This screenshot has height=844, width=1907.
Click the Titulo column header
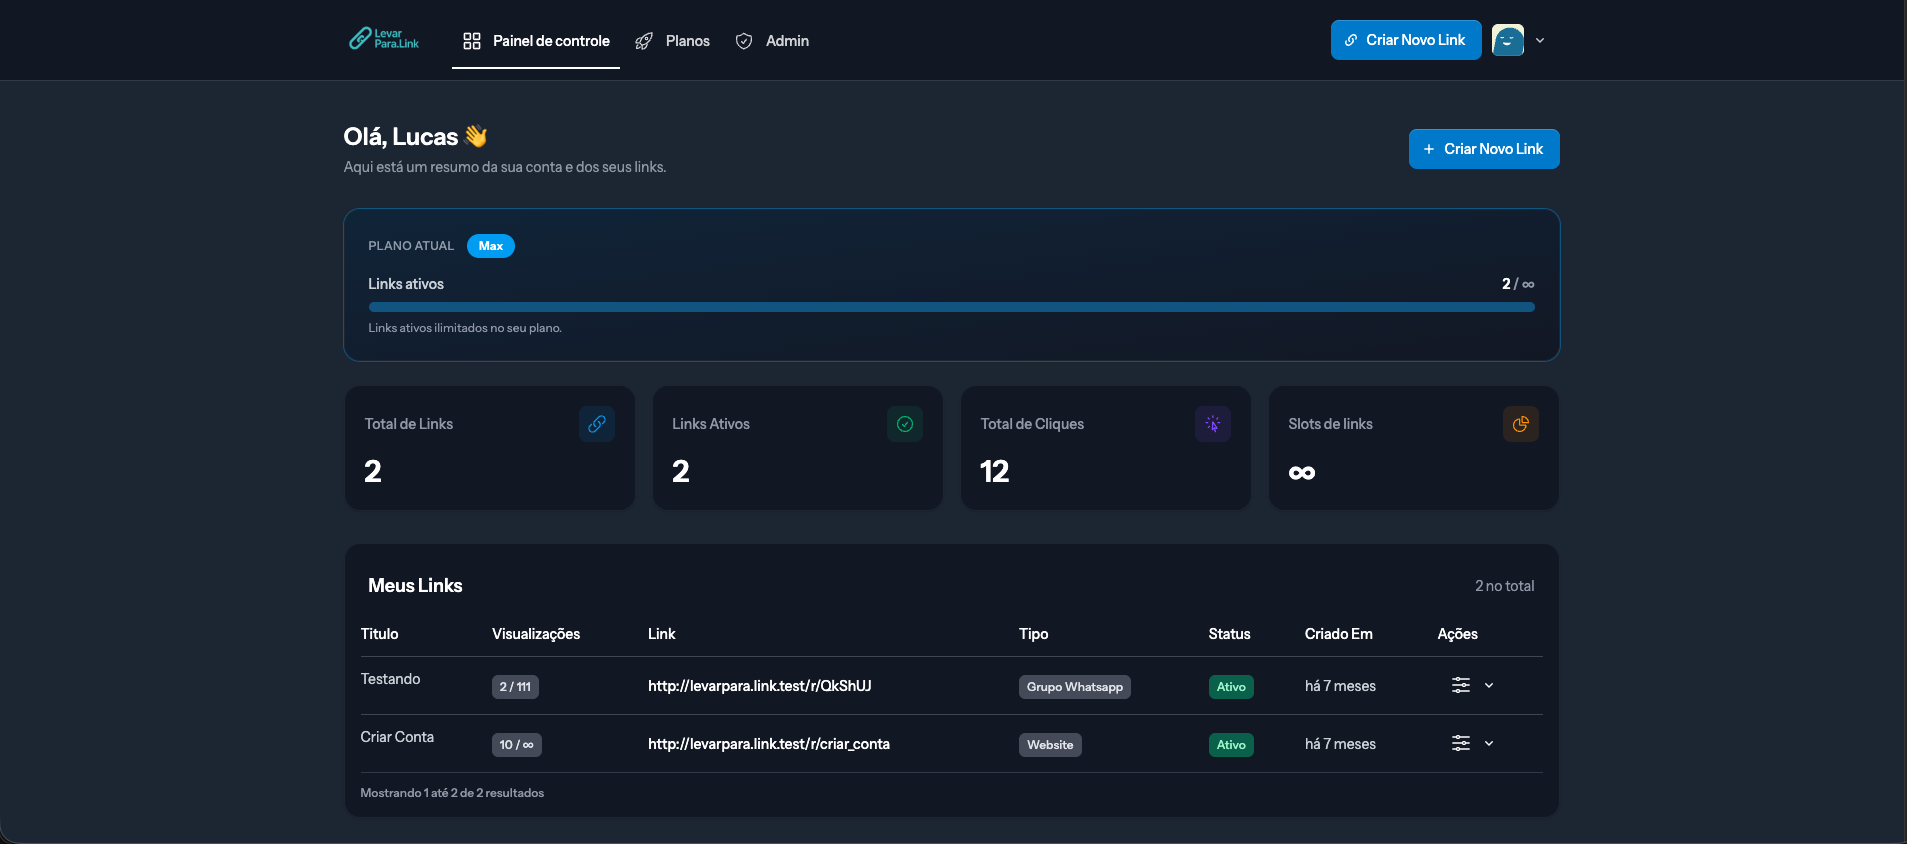pyautogui.click(x=379, y=634)
